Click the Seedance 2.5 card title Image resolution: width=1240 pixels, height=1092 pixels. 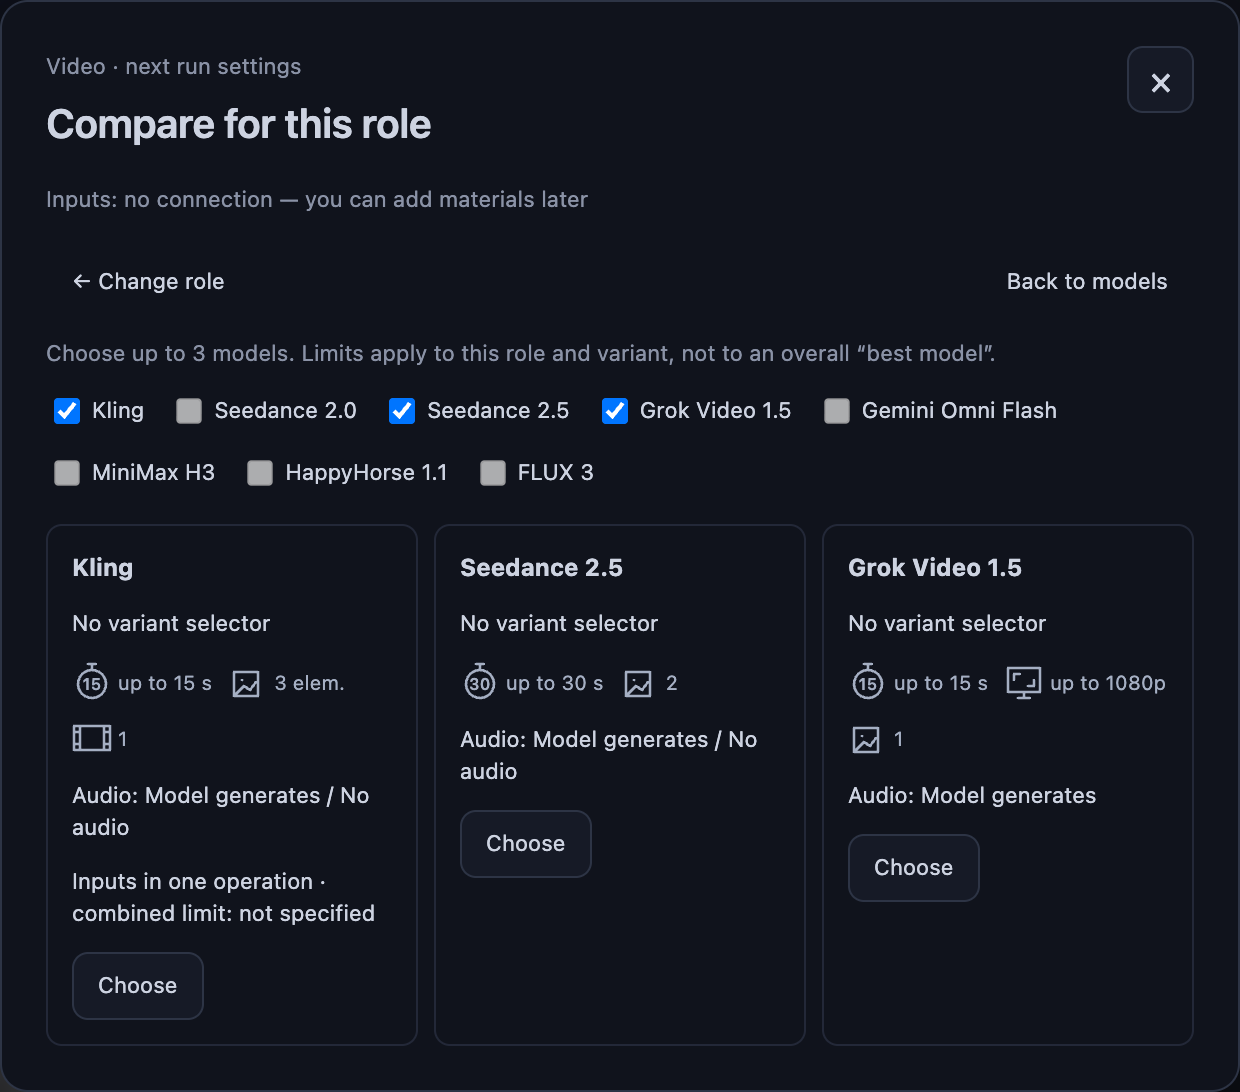coord(541,568)
